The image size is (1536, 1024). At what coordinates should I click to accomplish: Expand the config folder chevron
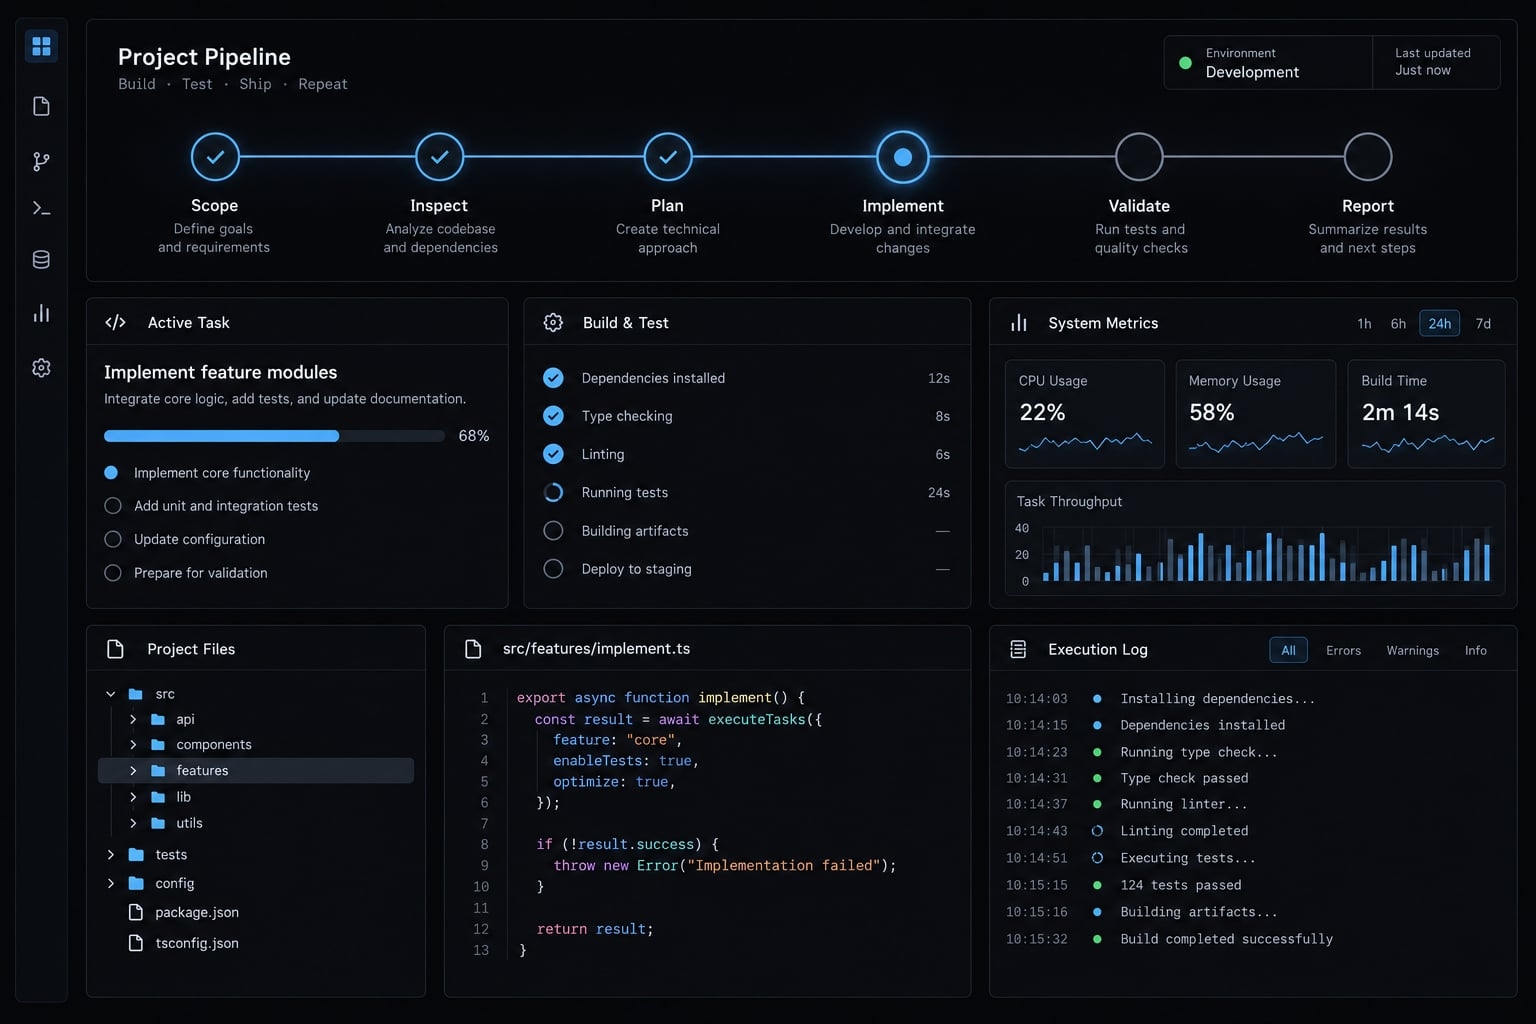tap(111, 884)
